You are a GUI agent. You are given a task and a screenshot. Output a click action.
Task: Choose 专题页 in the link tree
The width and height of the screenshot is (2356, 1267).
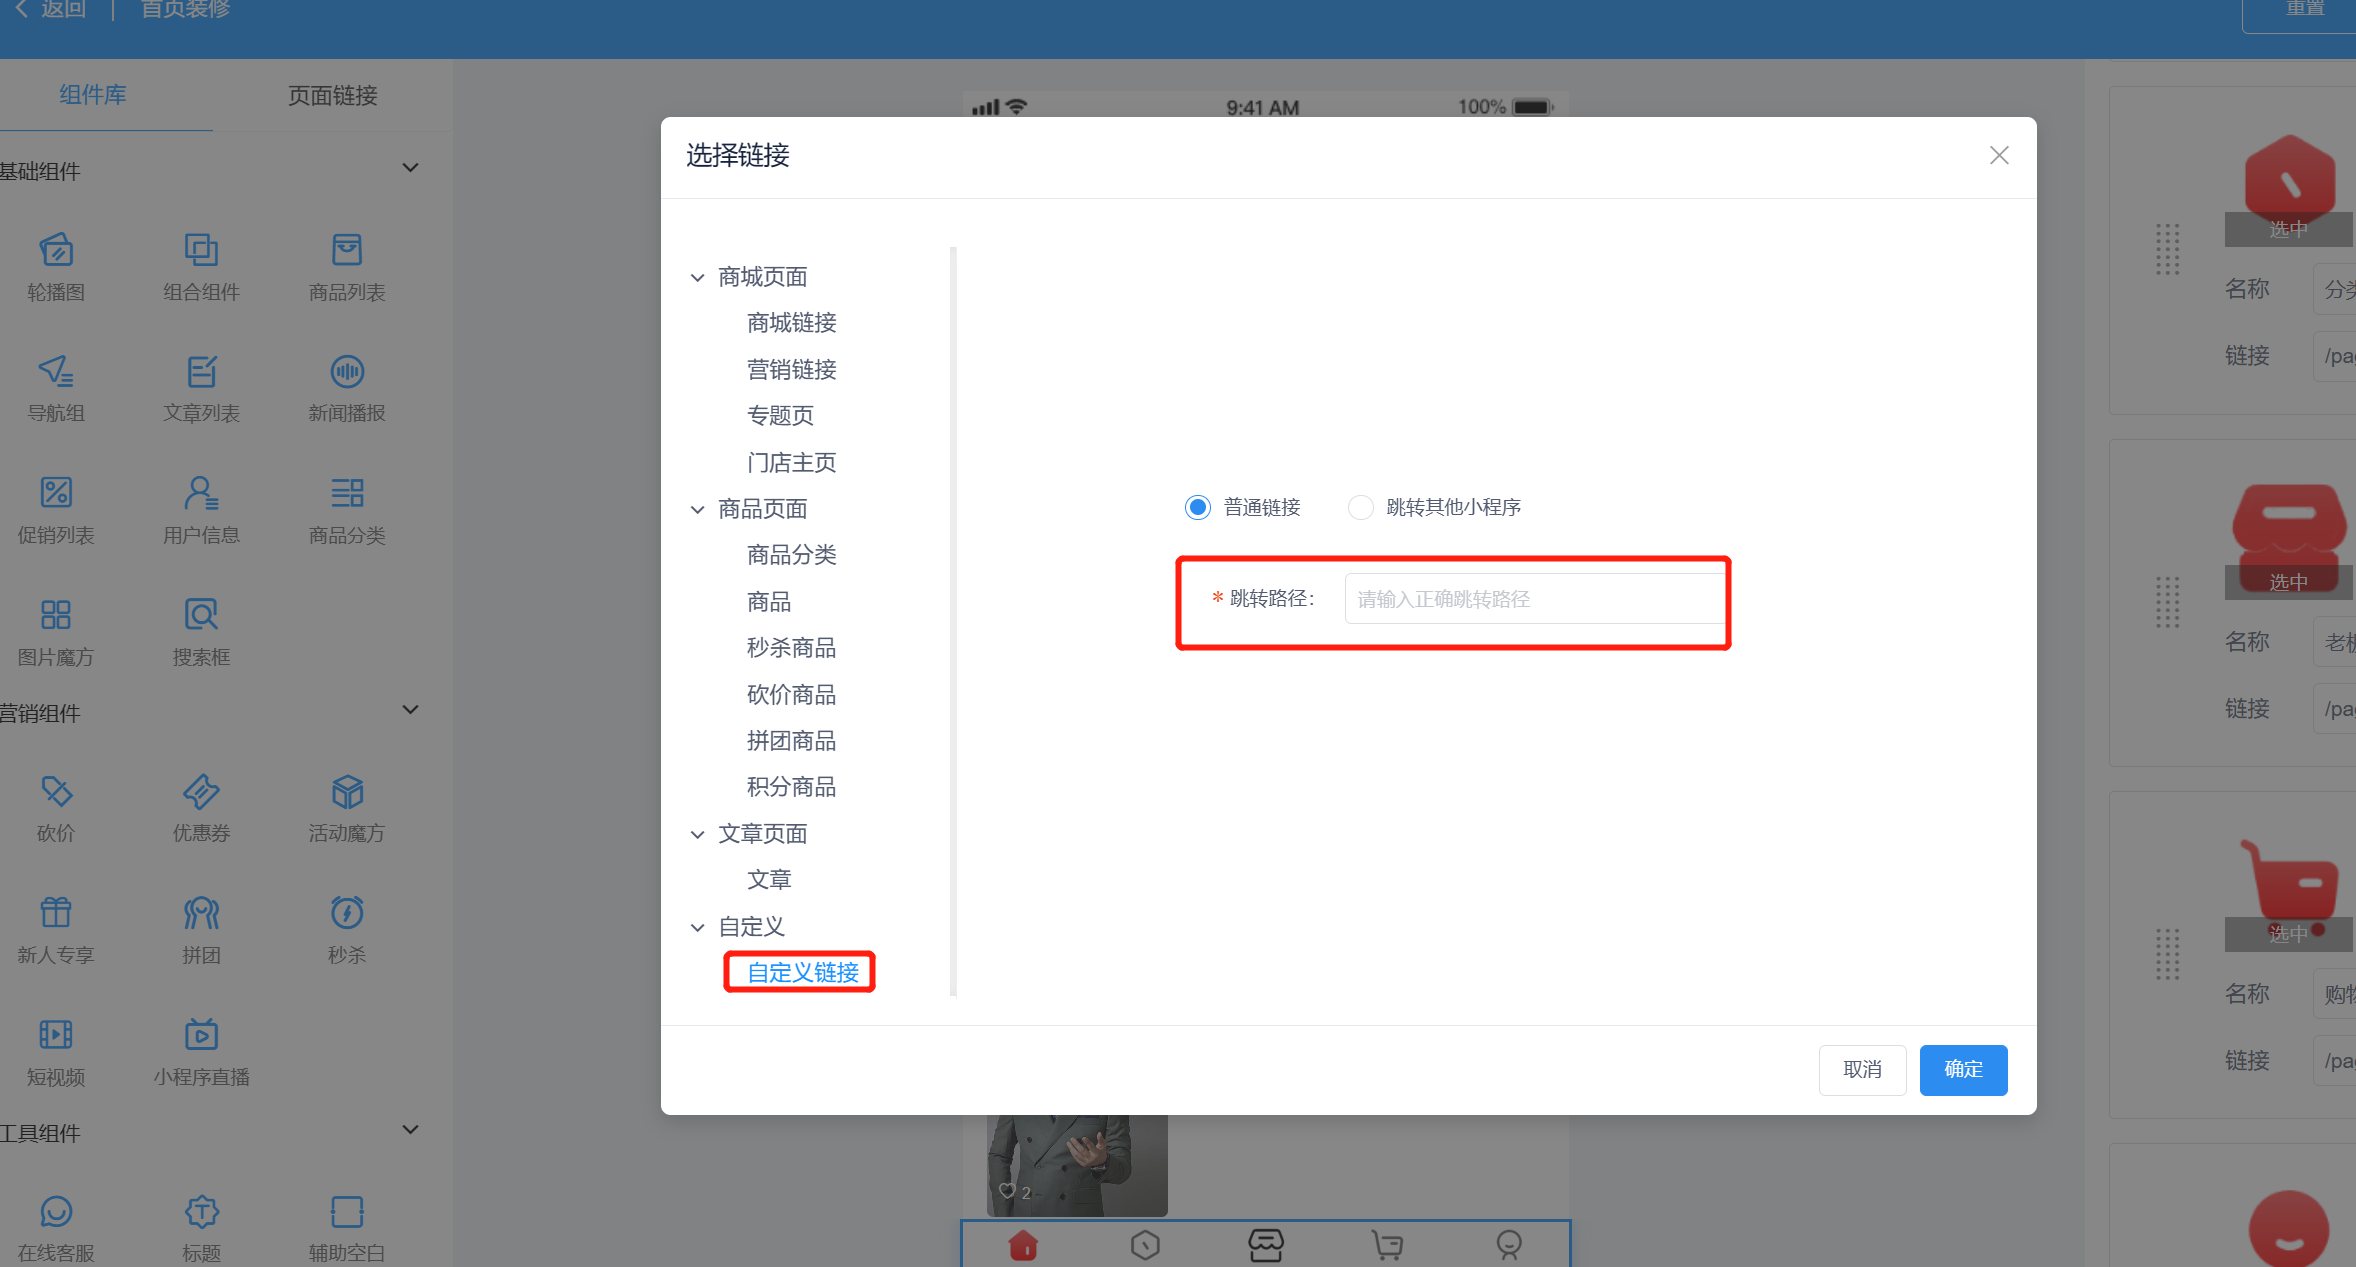pos(780,416)
